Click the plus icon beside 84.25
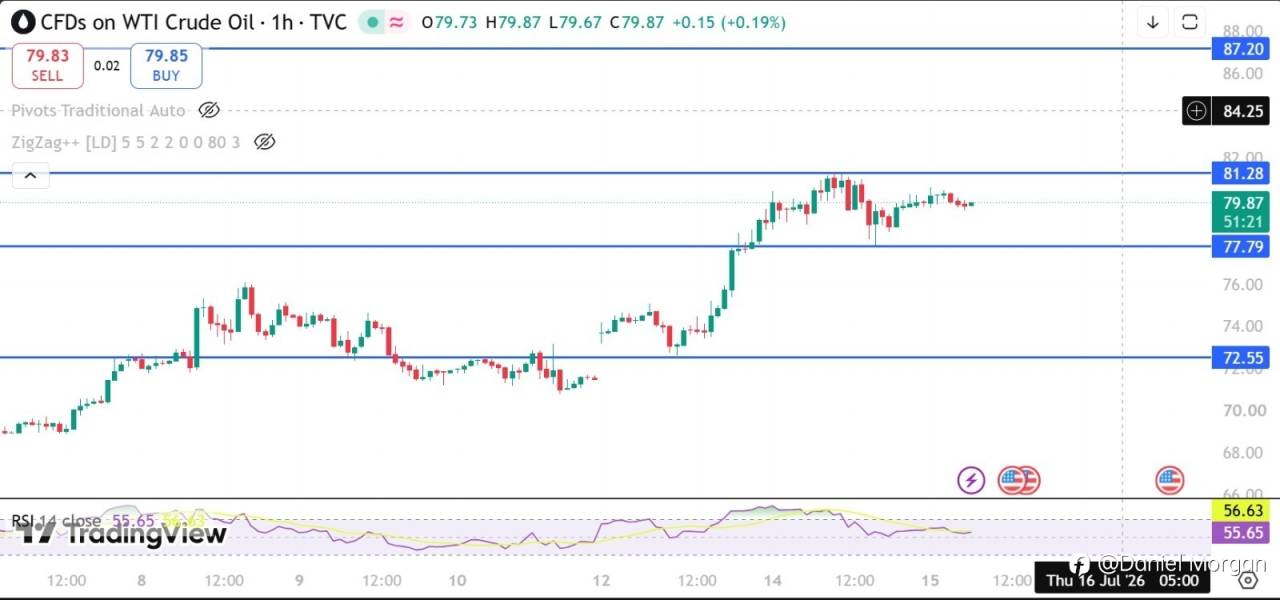The width and height of the screenshot is (1280, 600). (1196, 111)
